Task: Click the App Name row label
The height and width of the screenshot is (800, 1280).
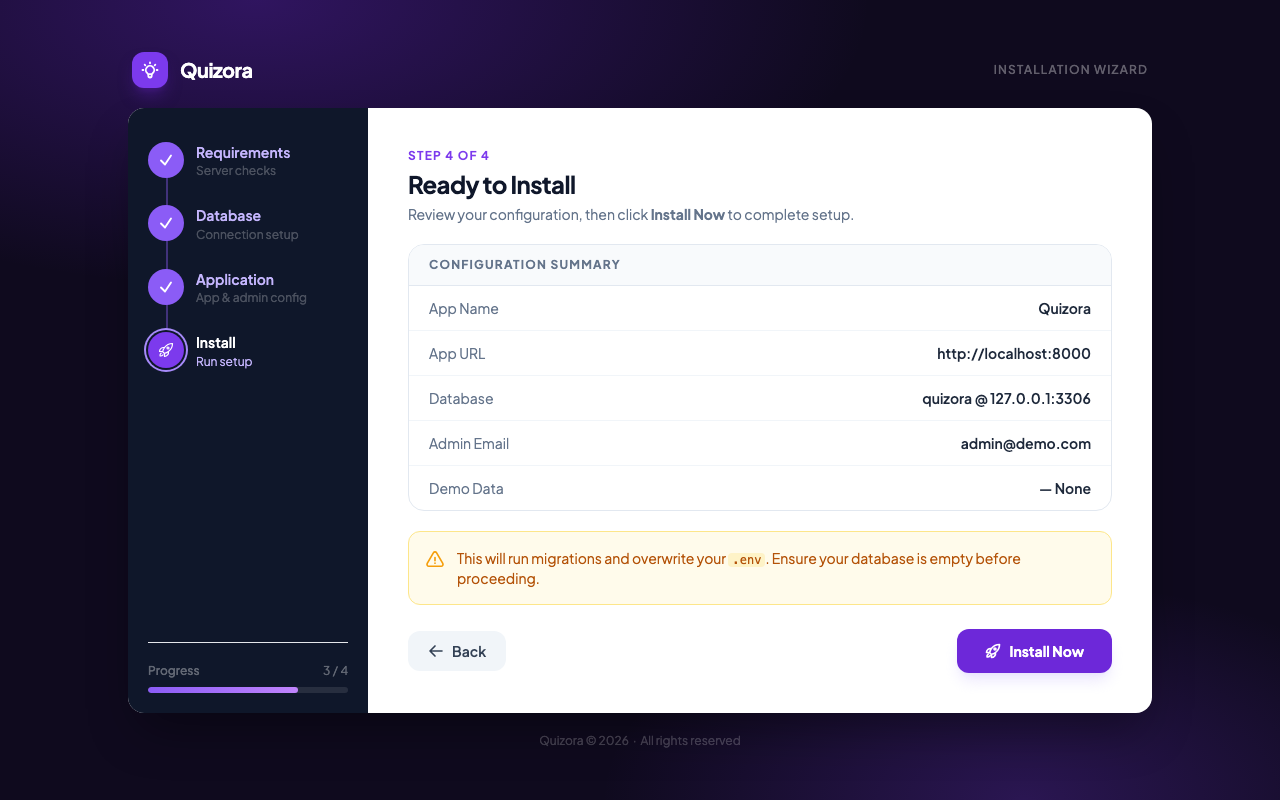Action: [x=464, y=309]
